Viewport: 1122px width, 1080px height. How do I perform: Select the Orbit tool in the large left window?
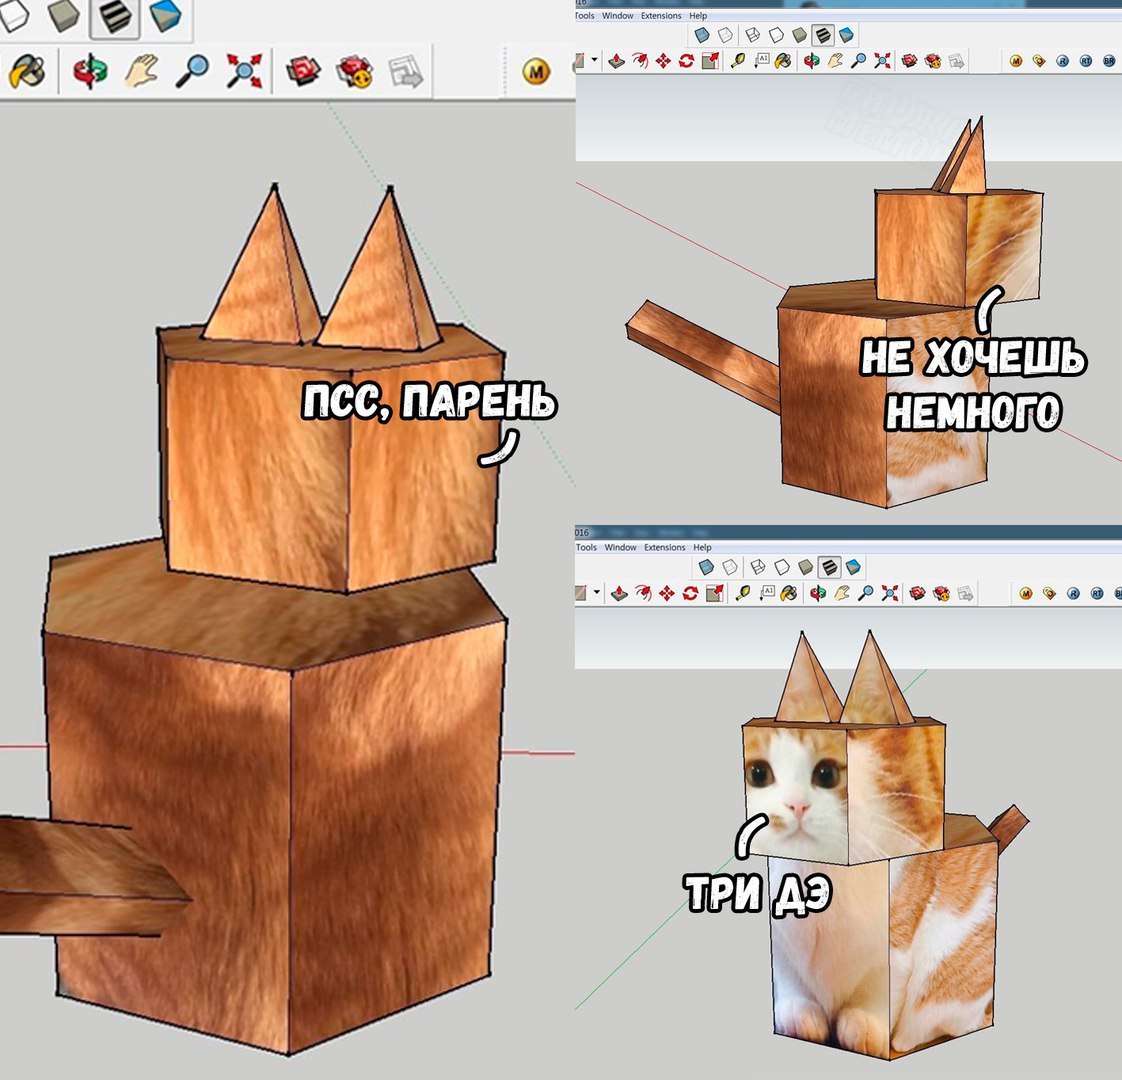click(x=90, y=72)
